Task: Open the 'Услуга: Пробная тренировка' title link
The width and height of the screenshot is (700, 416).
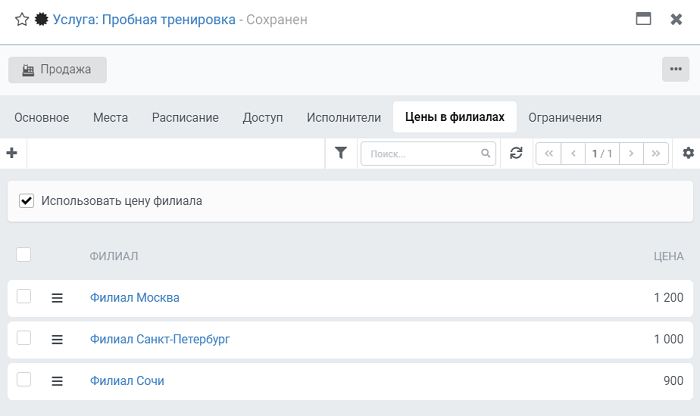Action: pos(144,20)
